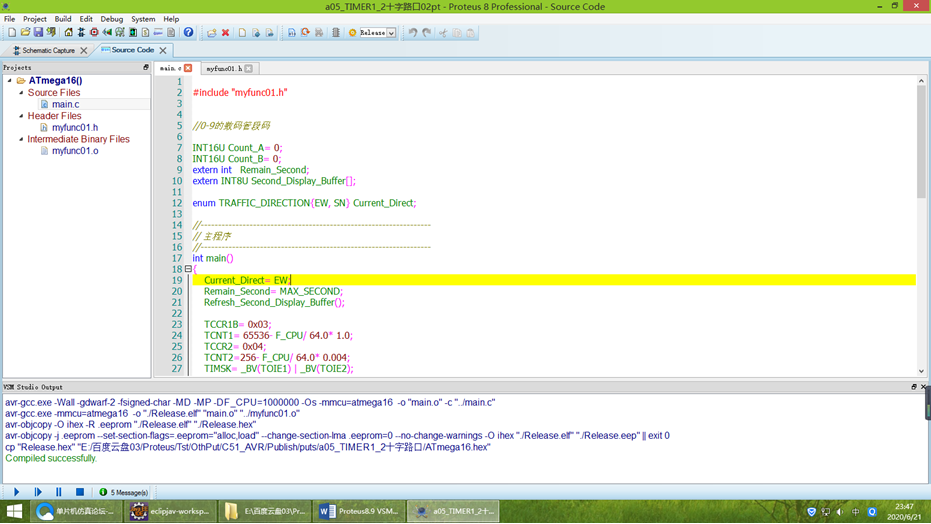Collapse the Intermediate Binary Files folder
Viewport: 931px width, 524px height.
point(21,139)
